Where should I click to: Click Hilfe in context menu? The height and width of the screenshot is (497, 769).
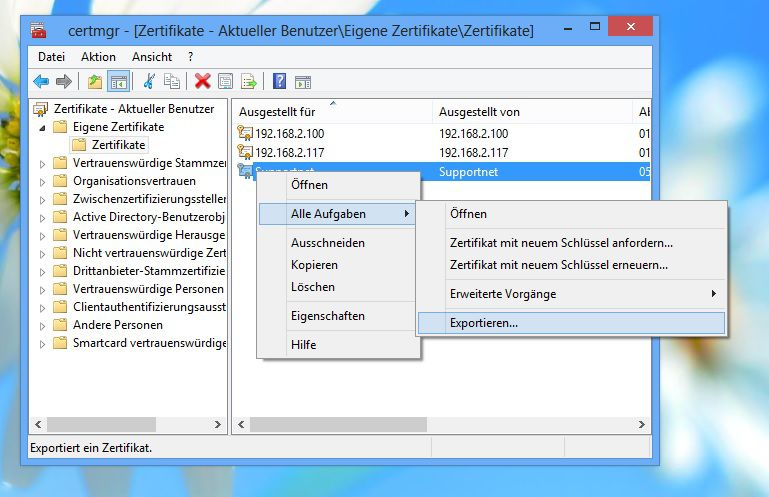tap(338, 345)
